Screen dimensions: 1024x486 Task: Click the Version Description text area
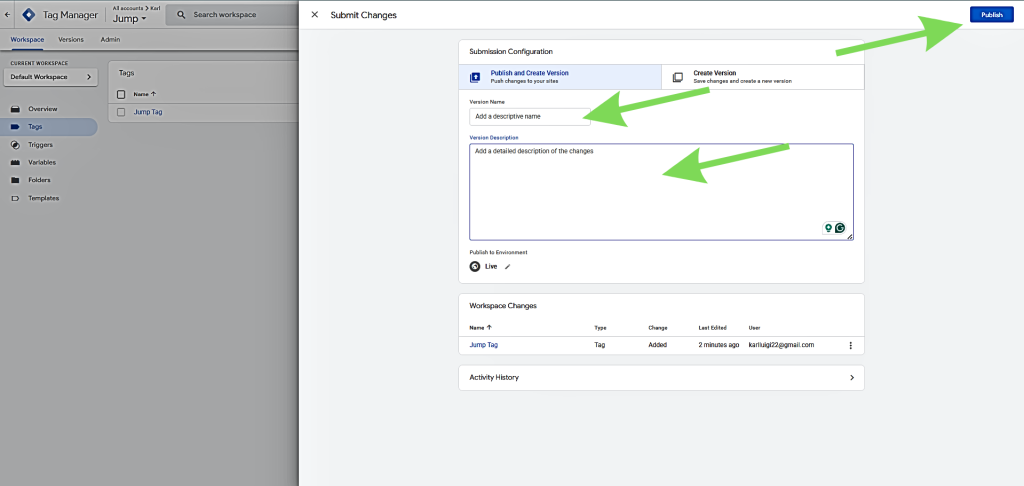click(660, 190)
